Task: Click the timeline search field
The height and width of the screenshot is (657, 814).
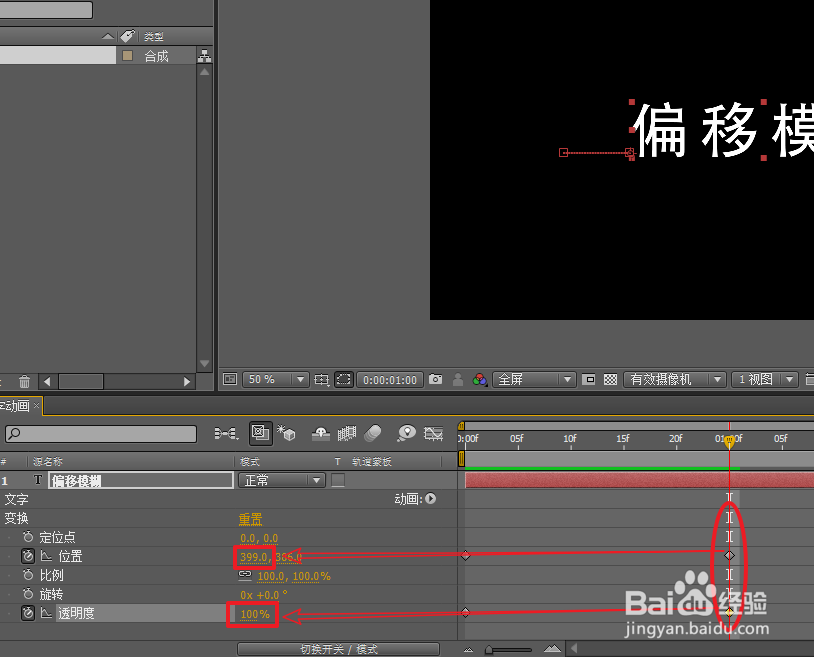Action: 101,434
